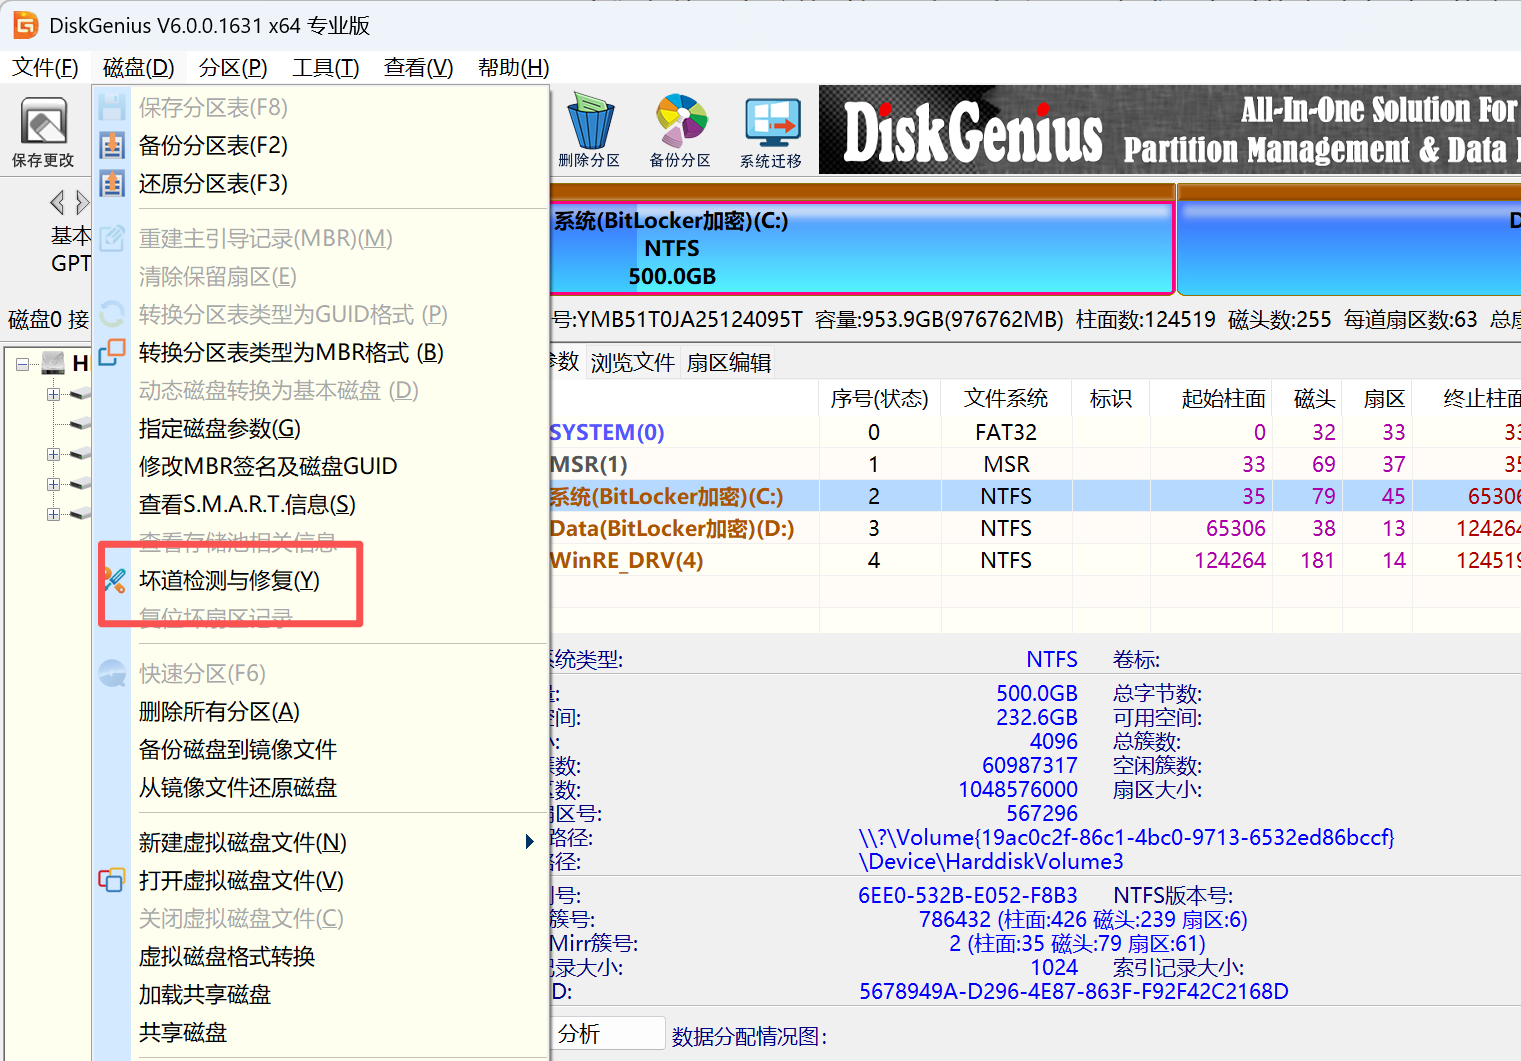Choose 加载共享磁盘 menu entry
Image resolution: width=1521 pixels, height=1061 pixels.
[x=320, y=994]
